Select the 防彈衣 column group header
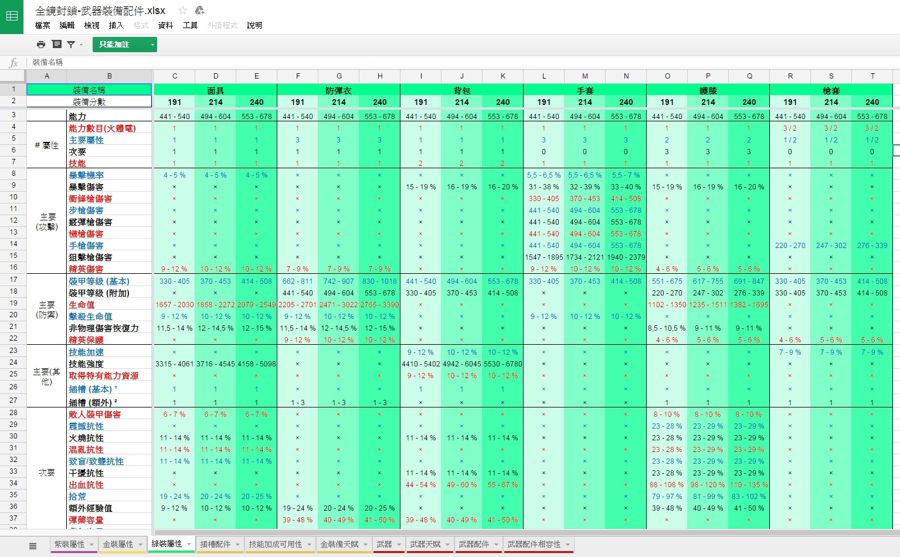Screen dimensions: 900x557 pos(339,90)
